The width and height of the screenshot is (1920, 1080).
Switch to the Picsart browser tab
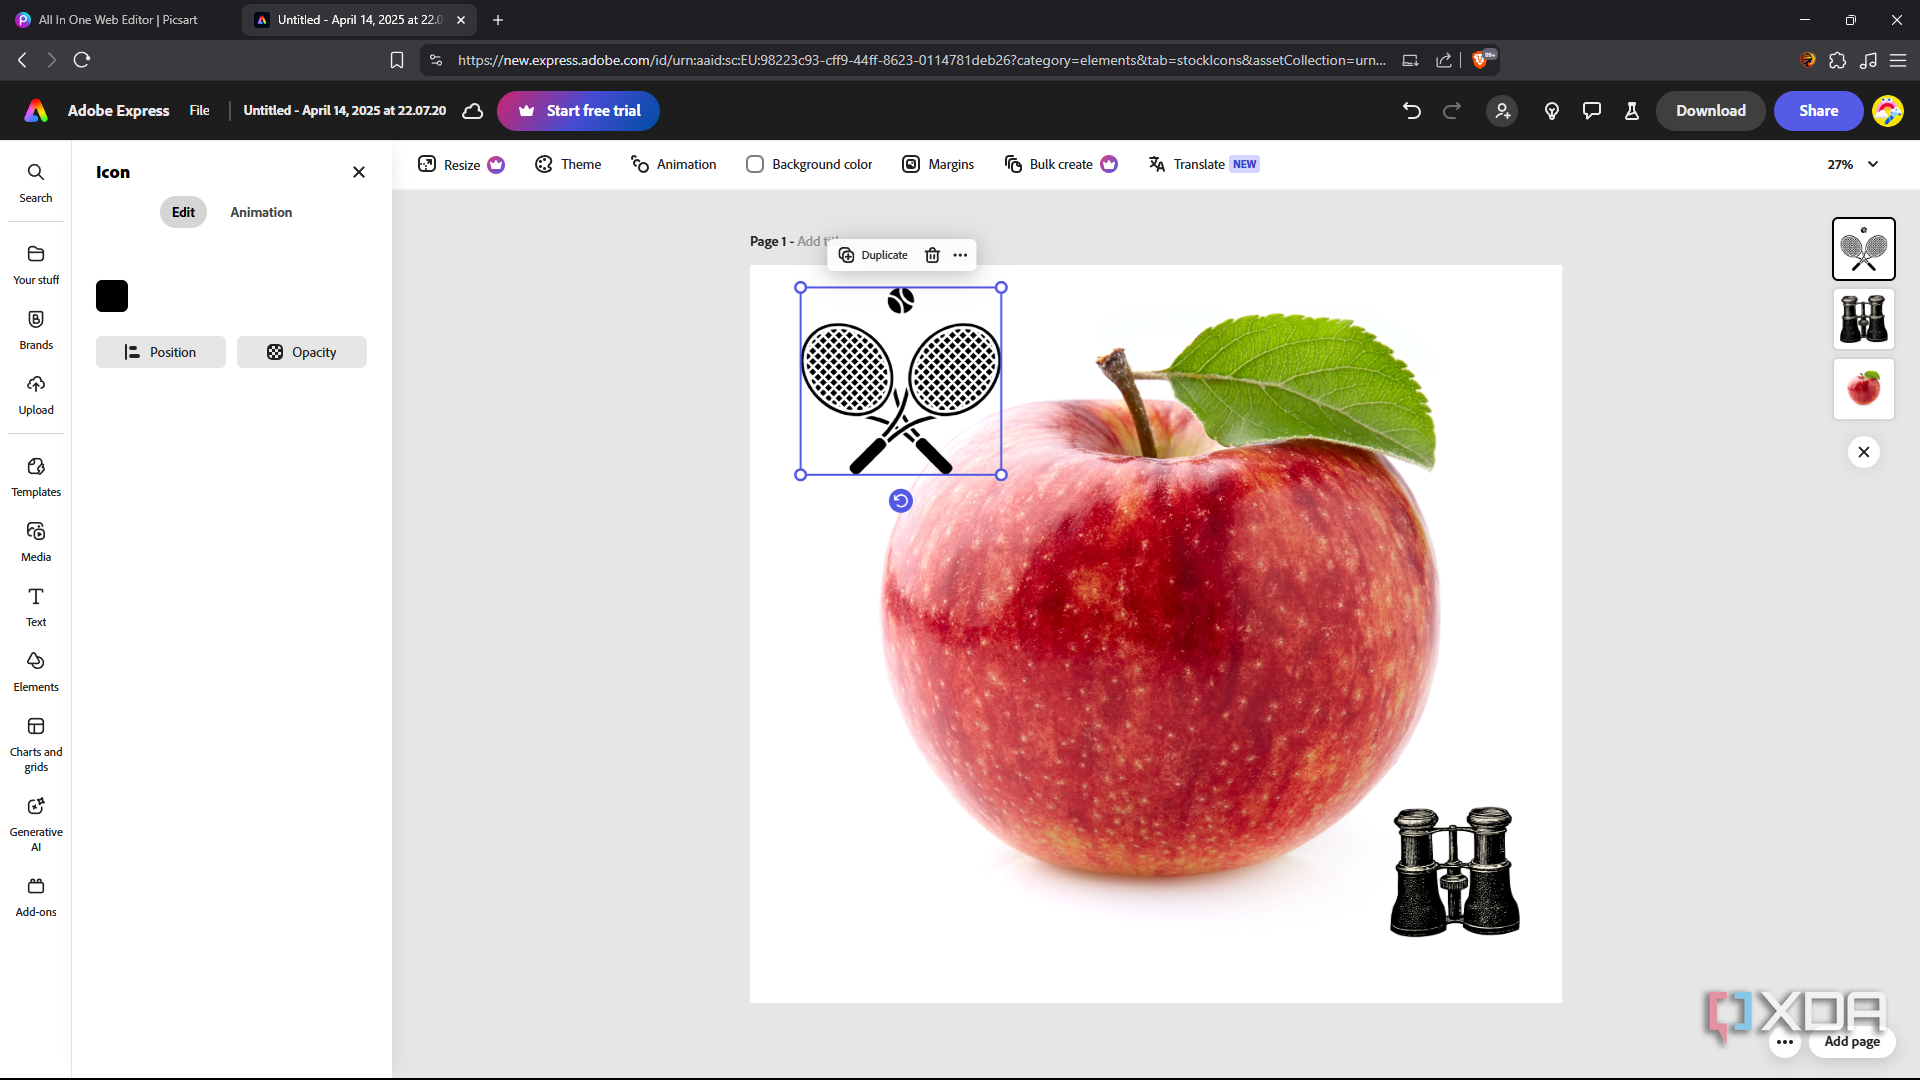pos(120,20)
